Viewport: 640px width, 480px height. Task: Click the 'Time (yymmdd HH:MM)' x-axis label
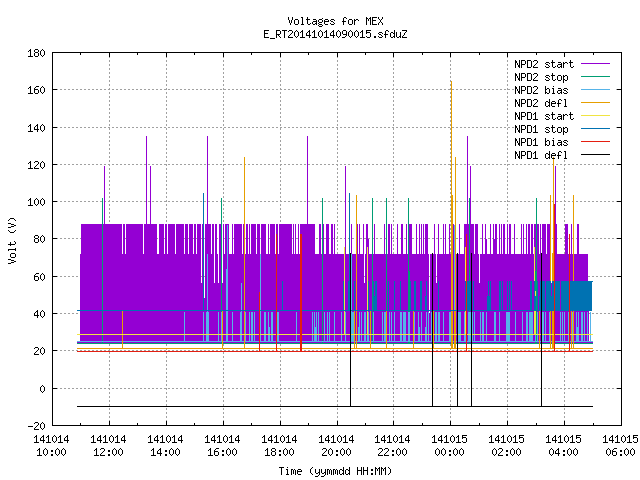[x=335, y=471]
